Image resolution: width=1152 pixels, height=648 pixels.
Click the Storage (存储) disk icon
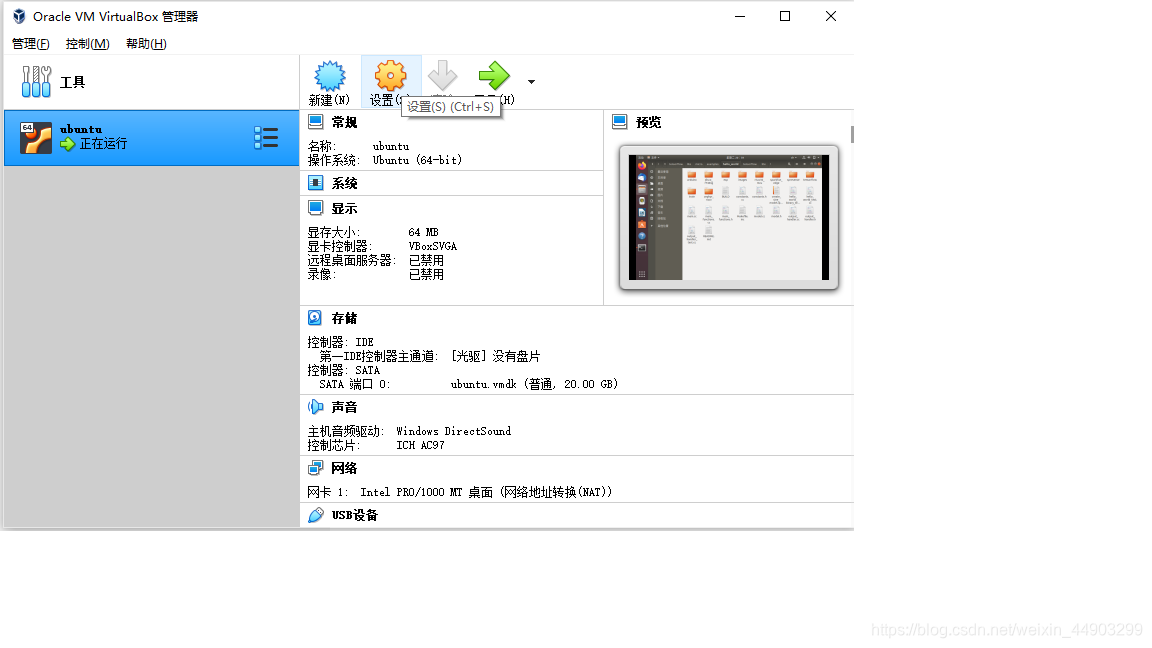click(315, 317)
